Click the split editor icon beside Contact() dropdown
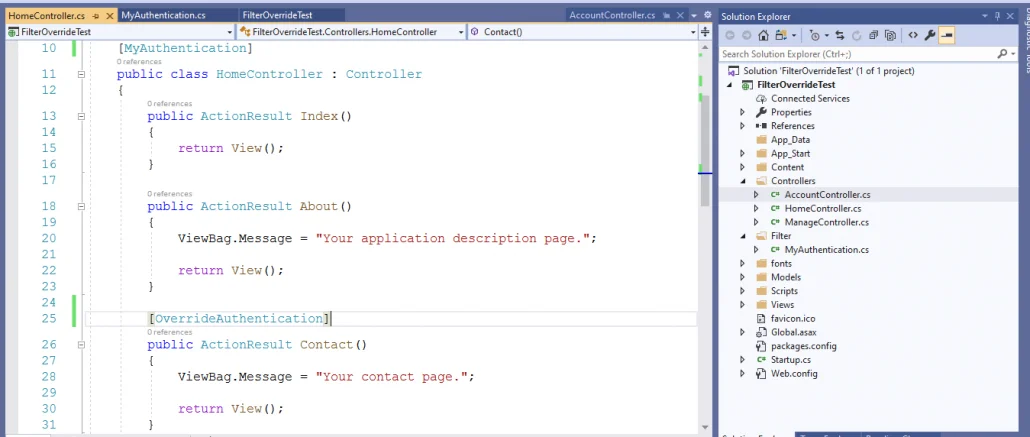The image size is (1030, 437). [x=705, y=32]
